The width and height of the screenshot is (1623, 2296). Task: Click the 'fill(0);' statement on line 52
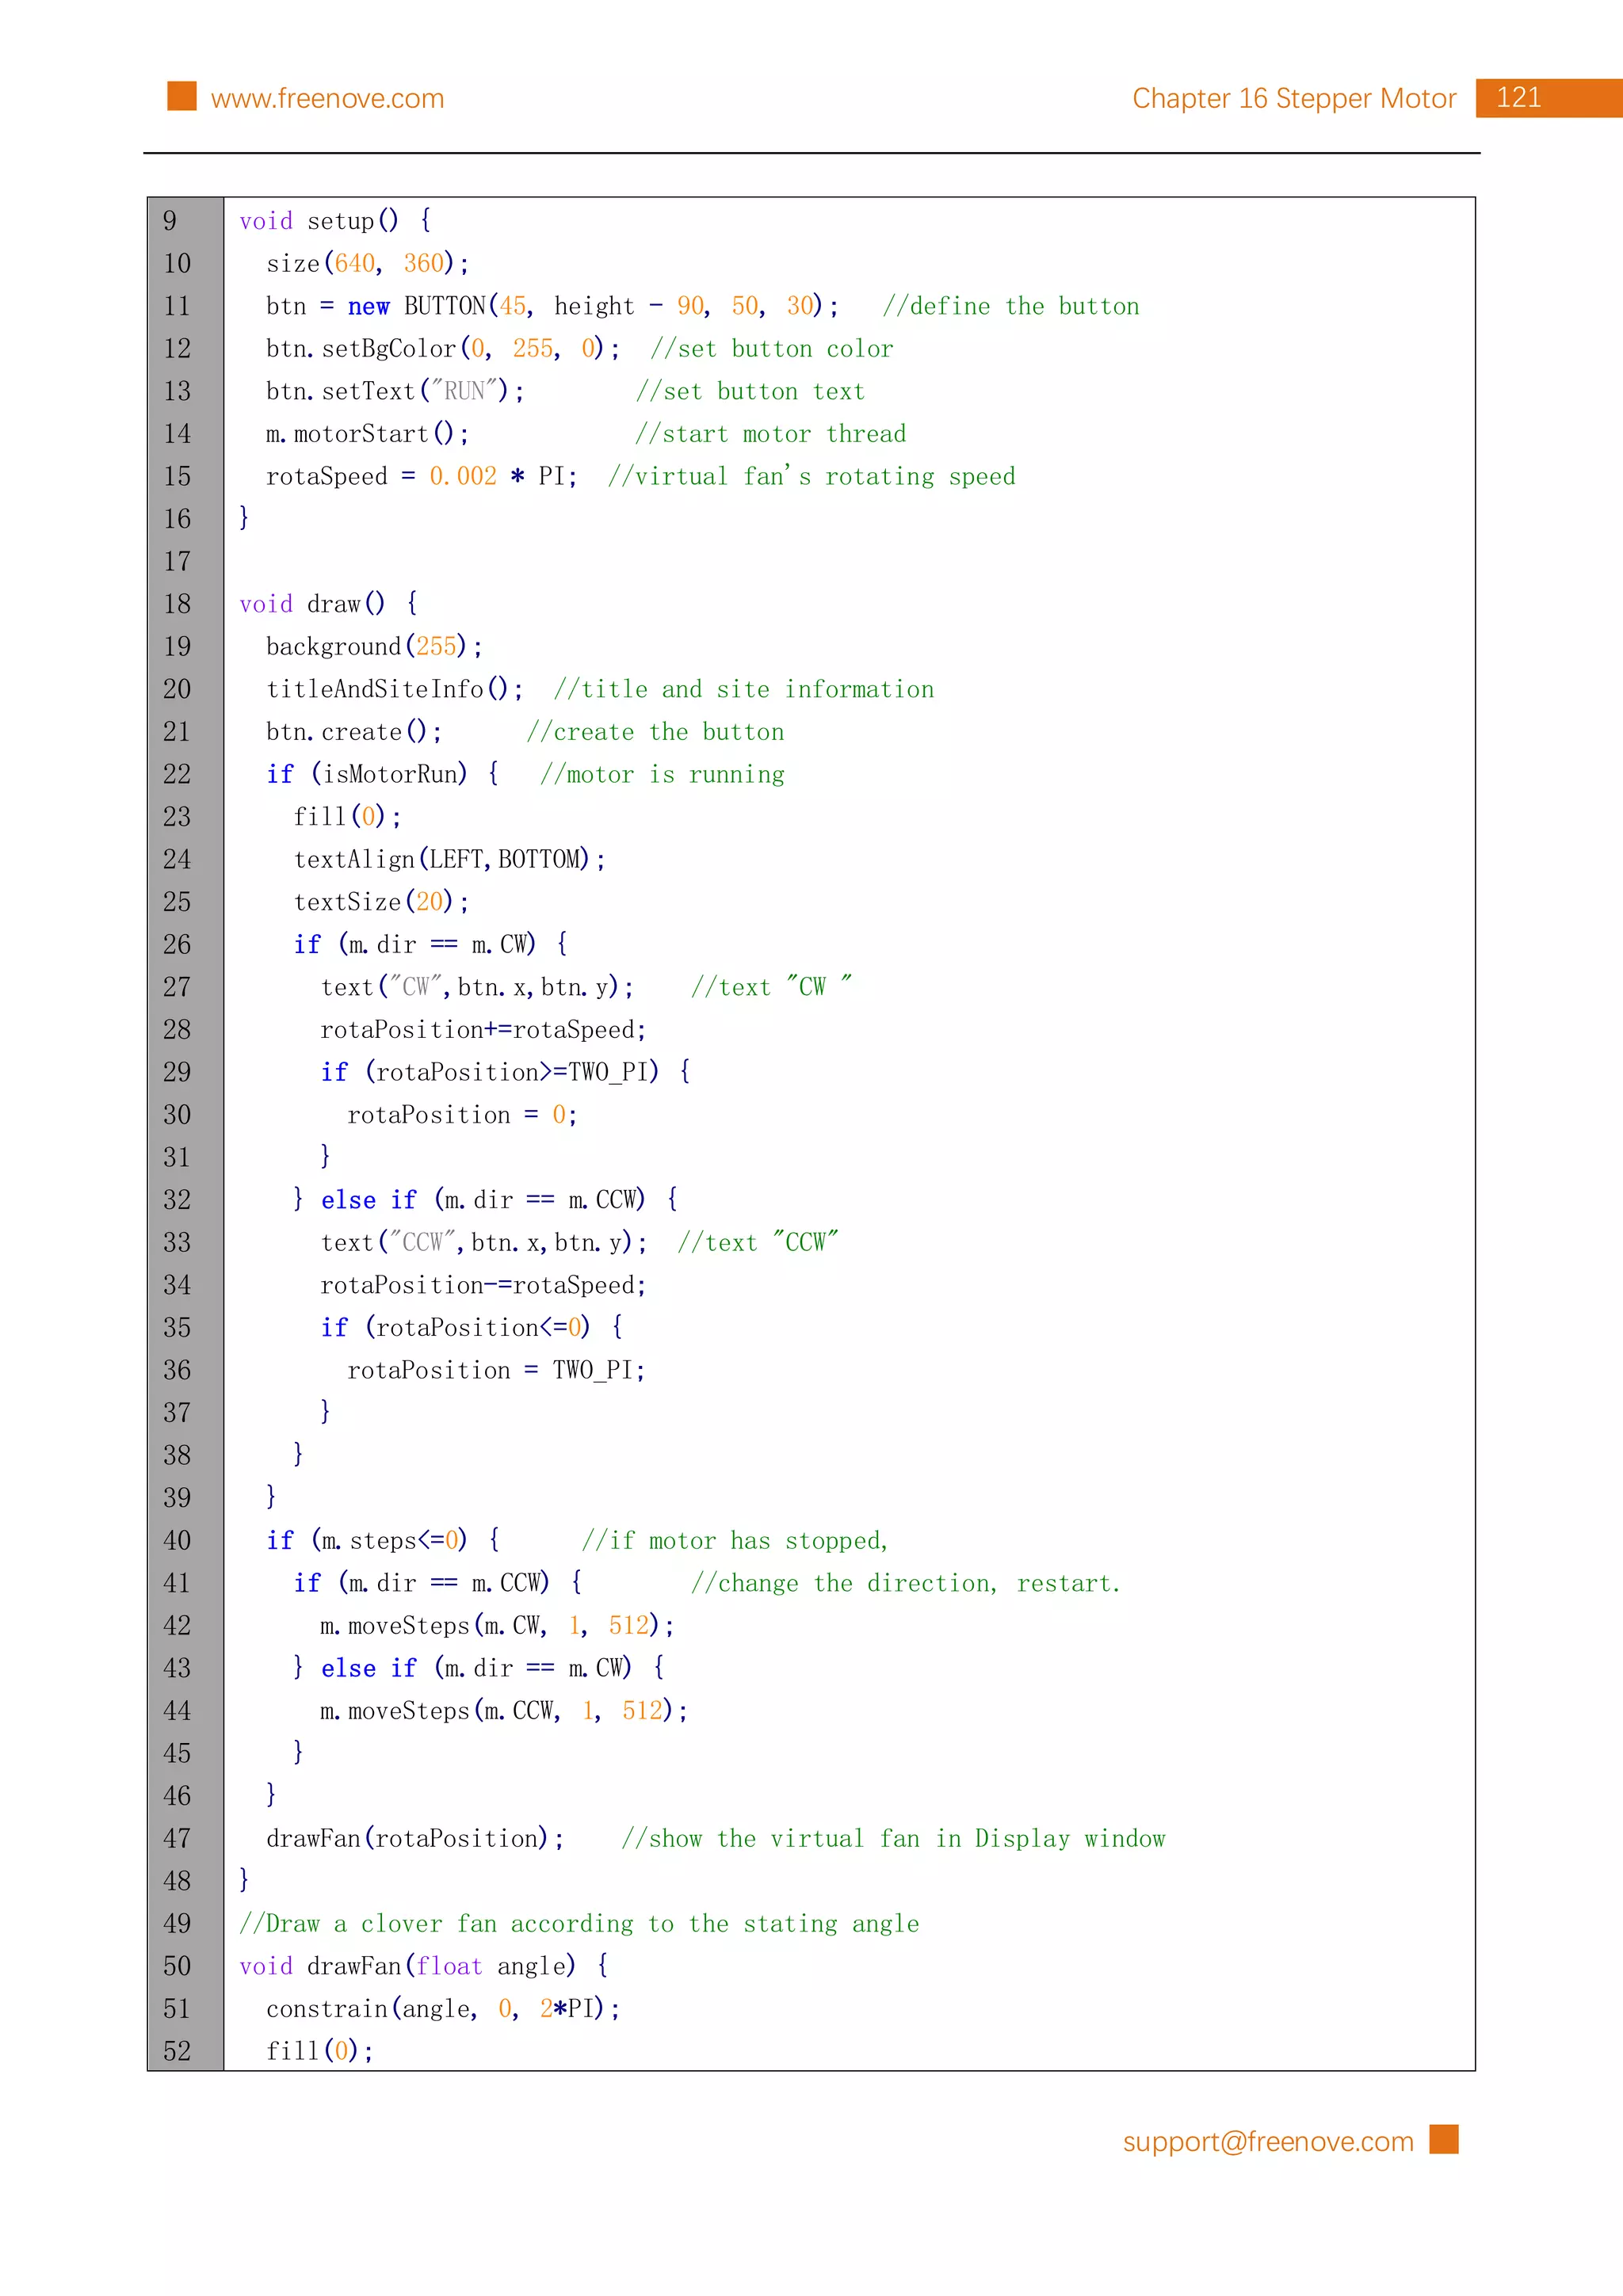click(x=320, y=2051)
